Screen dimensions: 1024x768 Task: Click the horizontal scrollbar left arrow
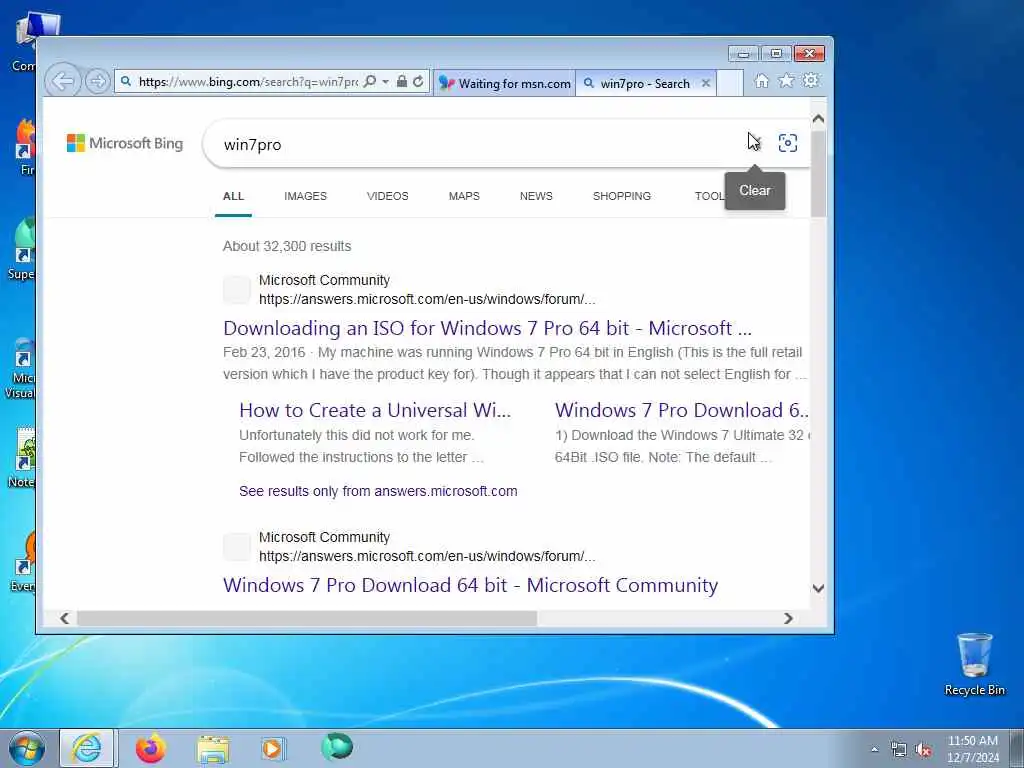tap(64, 618)
